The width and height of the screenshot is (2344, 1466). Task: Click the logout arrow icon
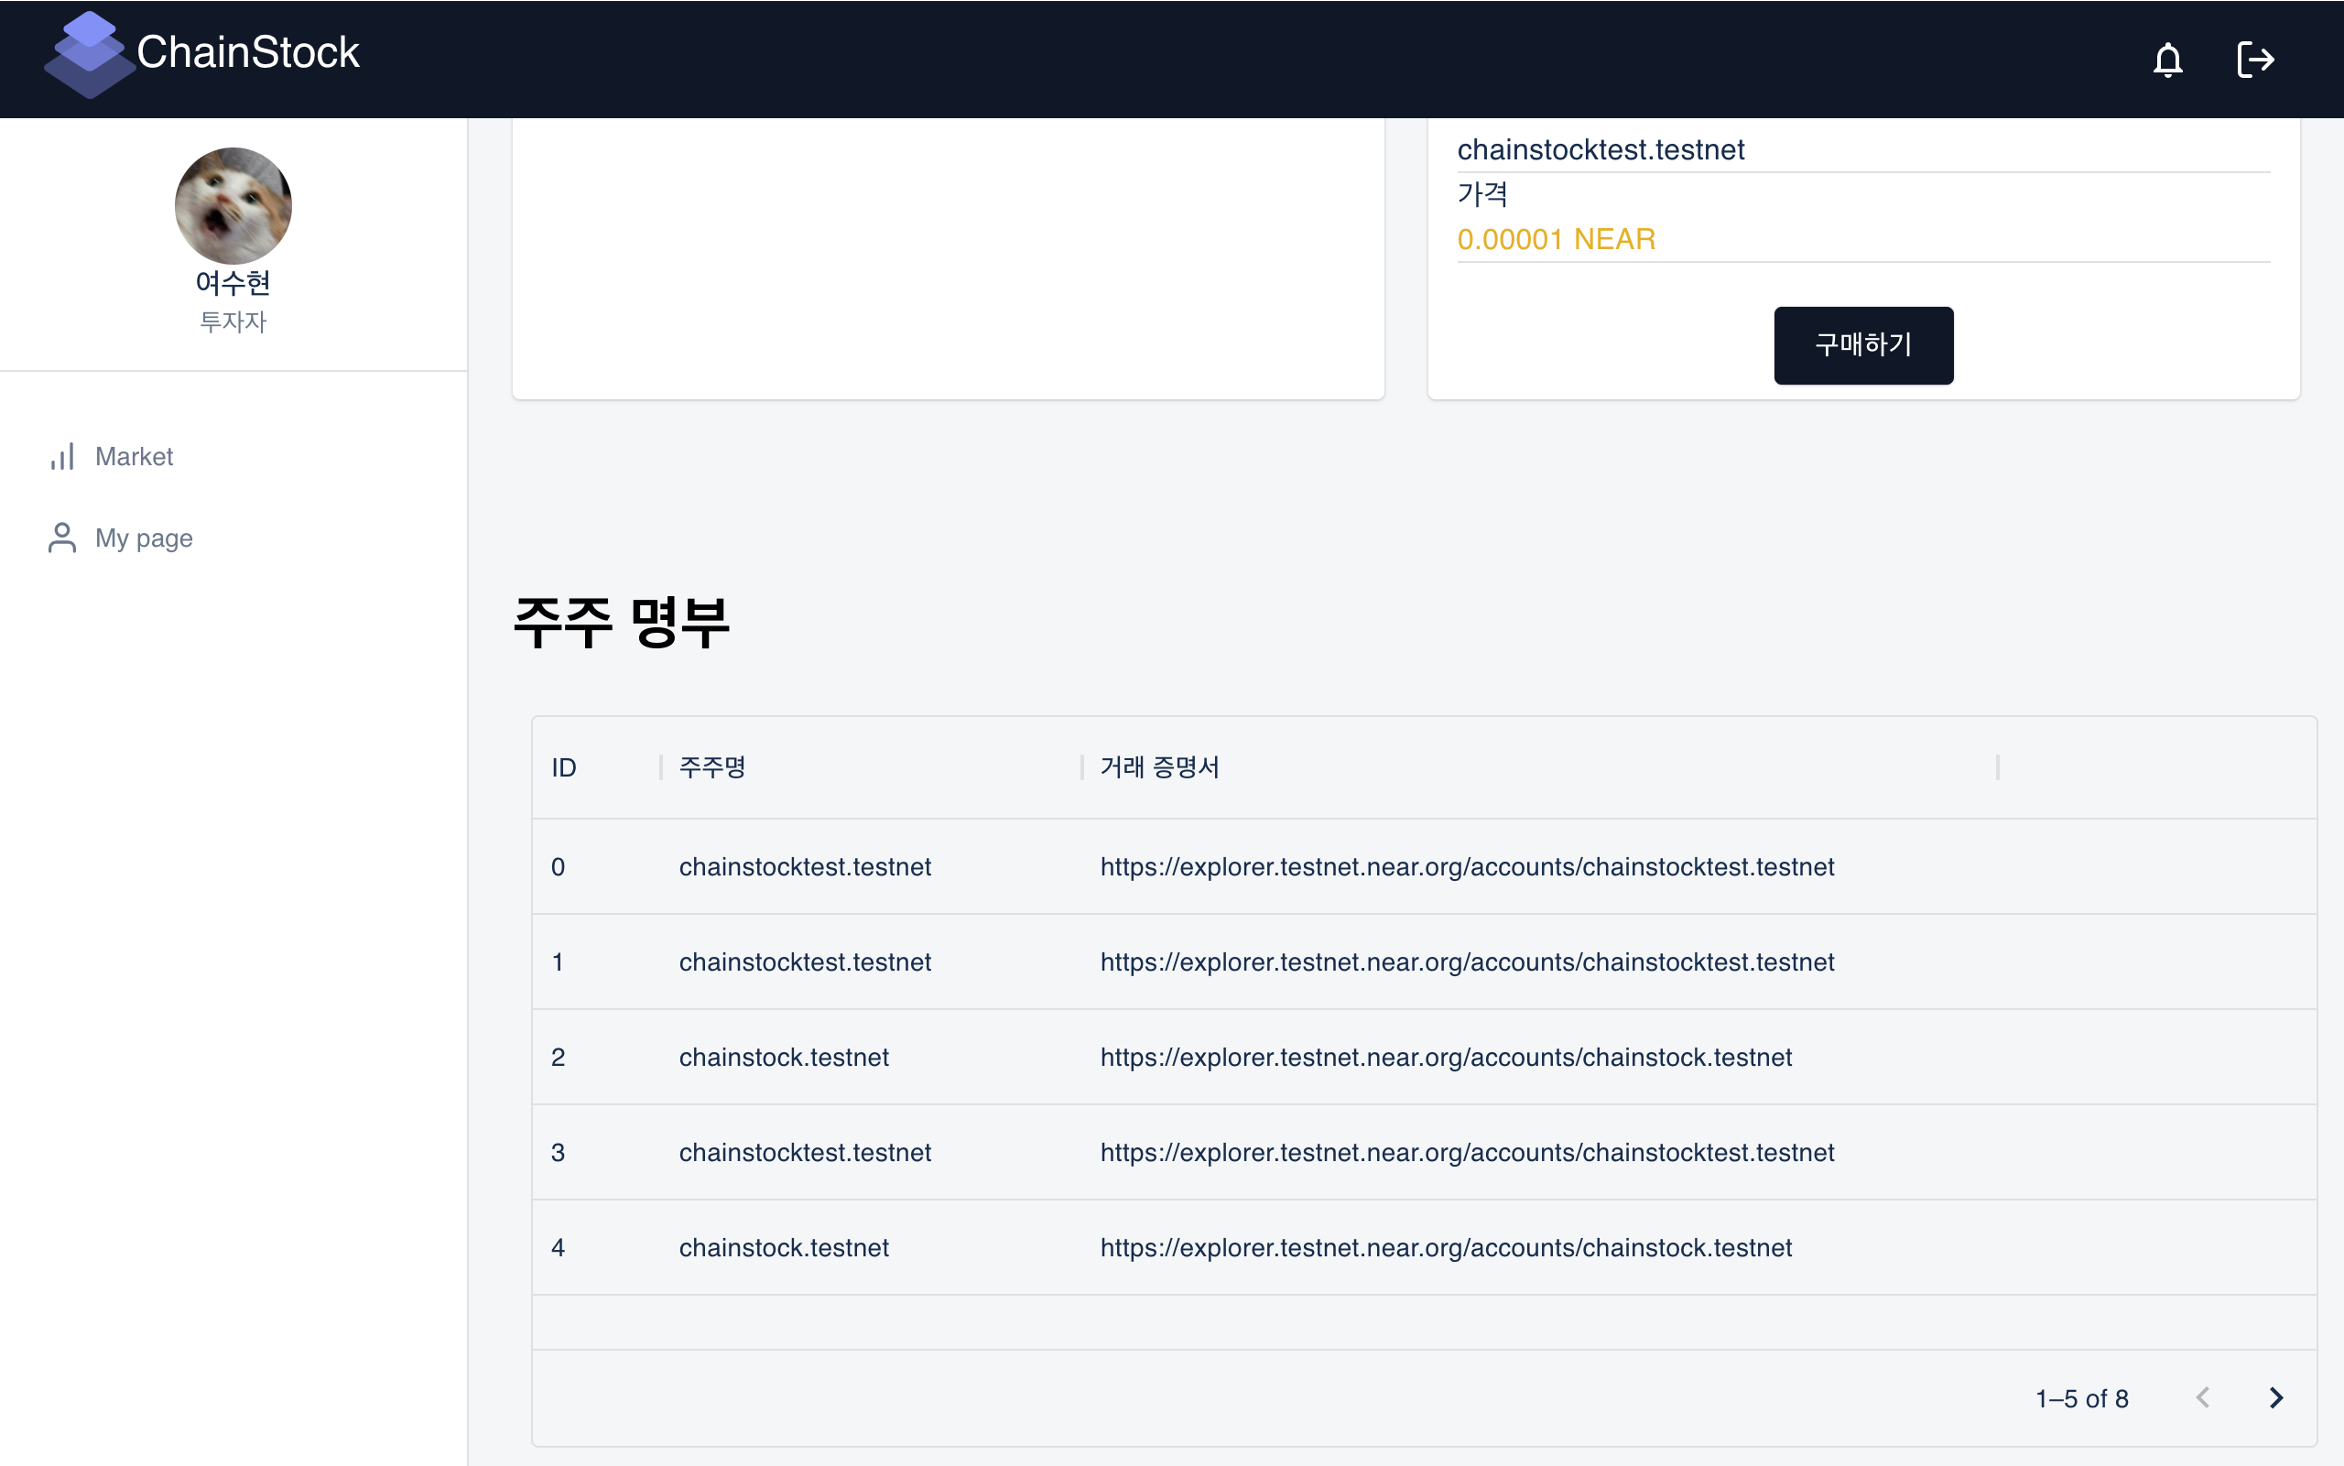coord(2254,60)
